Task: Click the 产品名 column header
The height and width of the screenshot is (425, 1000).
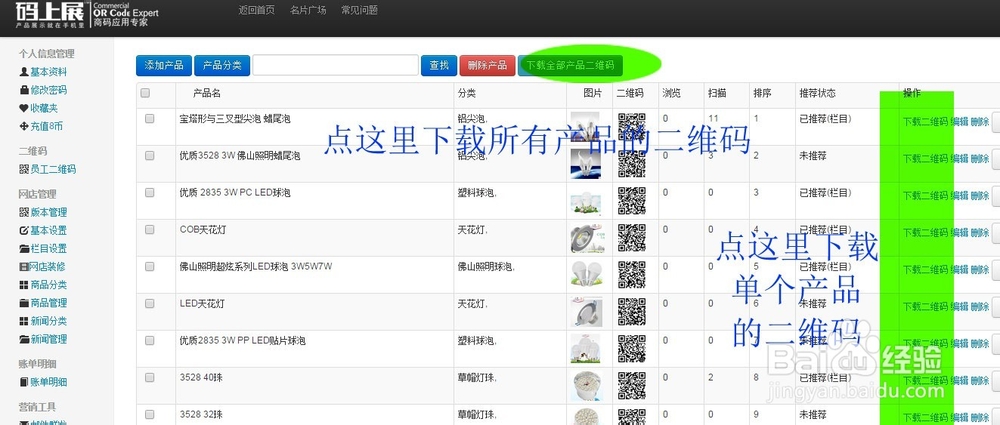Action: [x=207, y=93]
